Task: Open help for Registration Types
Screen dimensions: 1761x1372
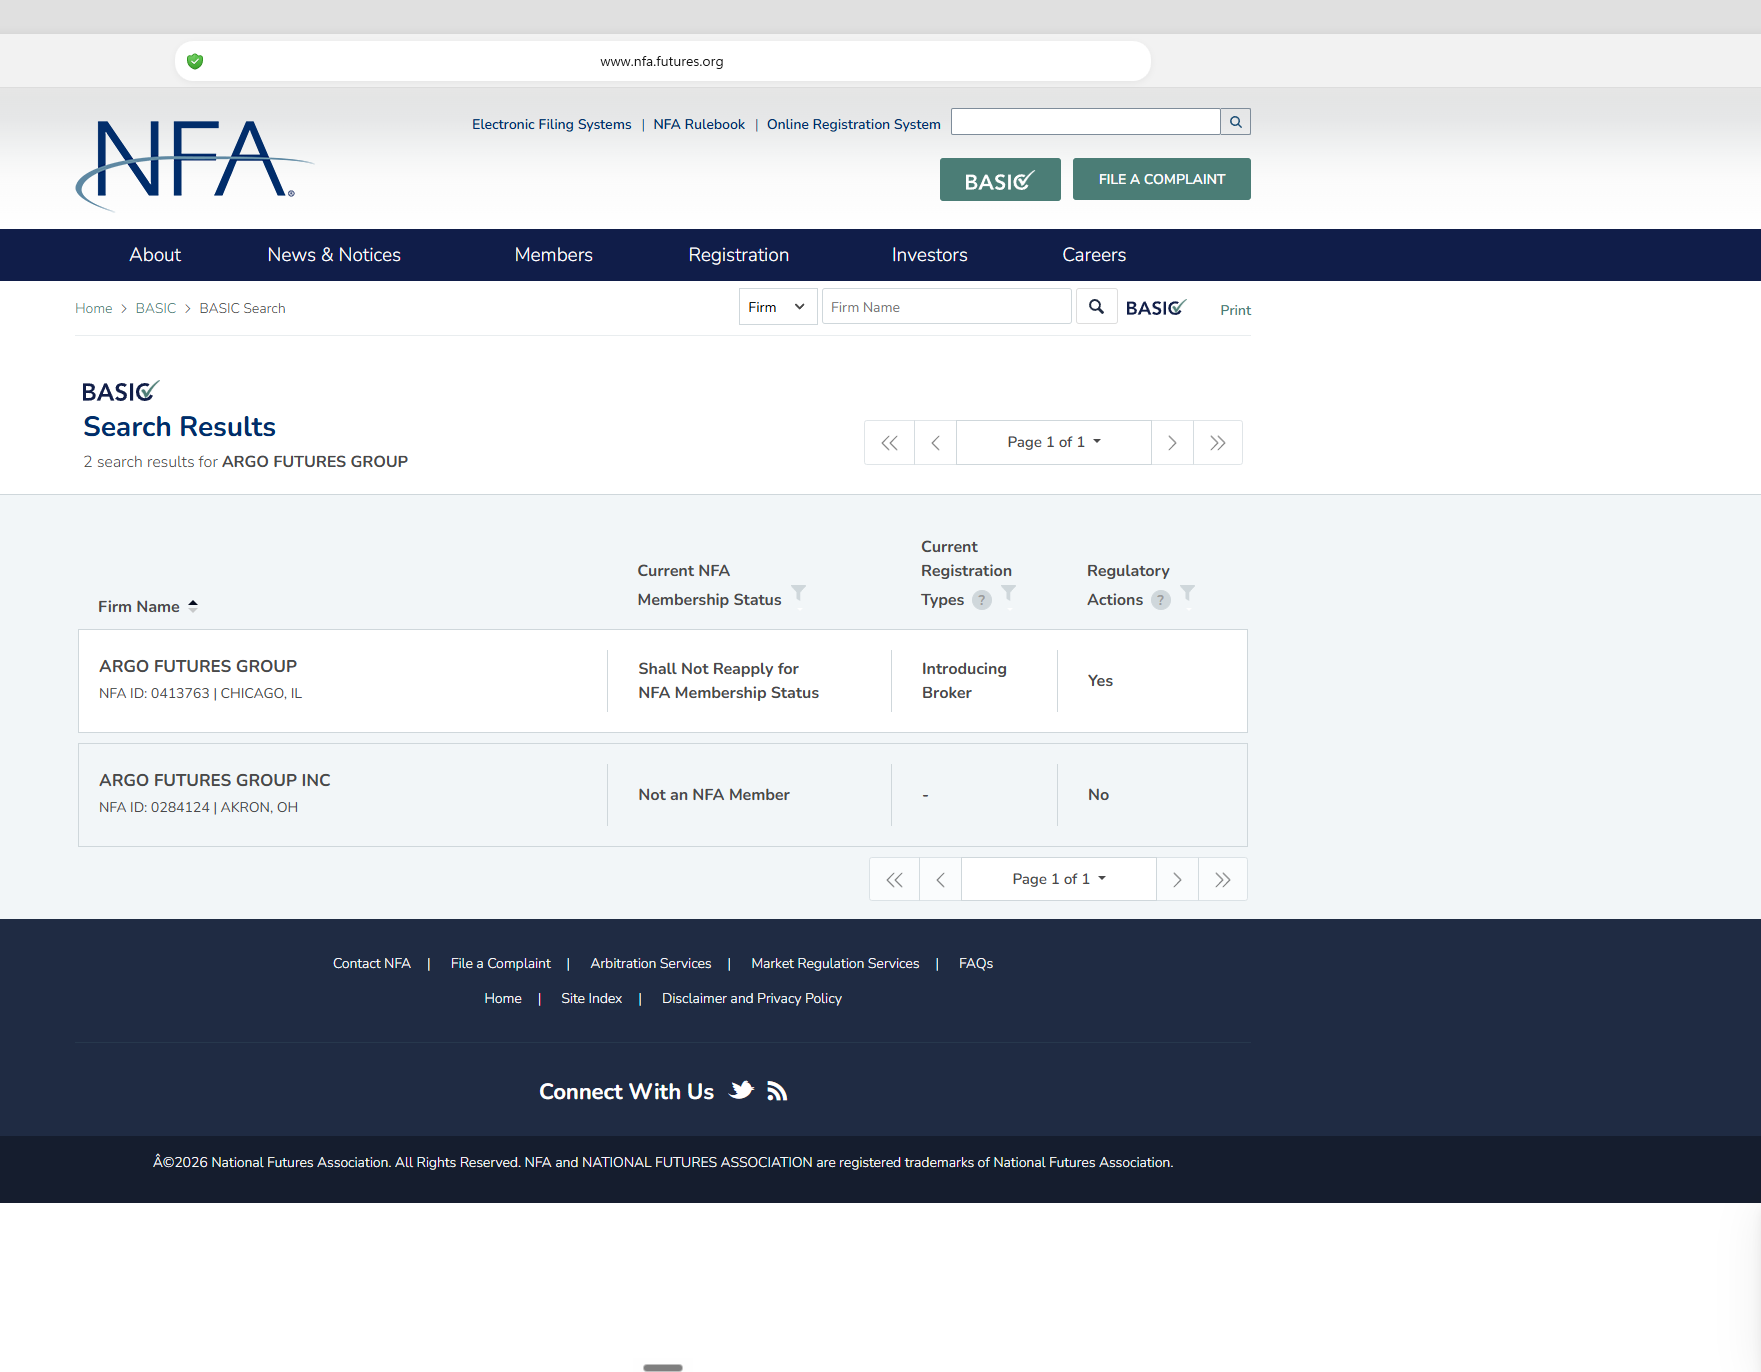Action: (982, 600)
